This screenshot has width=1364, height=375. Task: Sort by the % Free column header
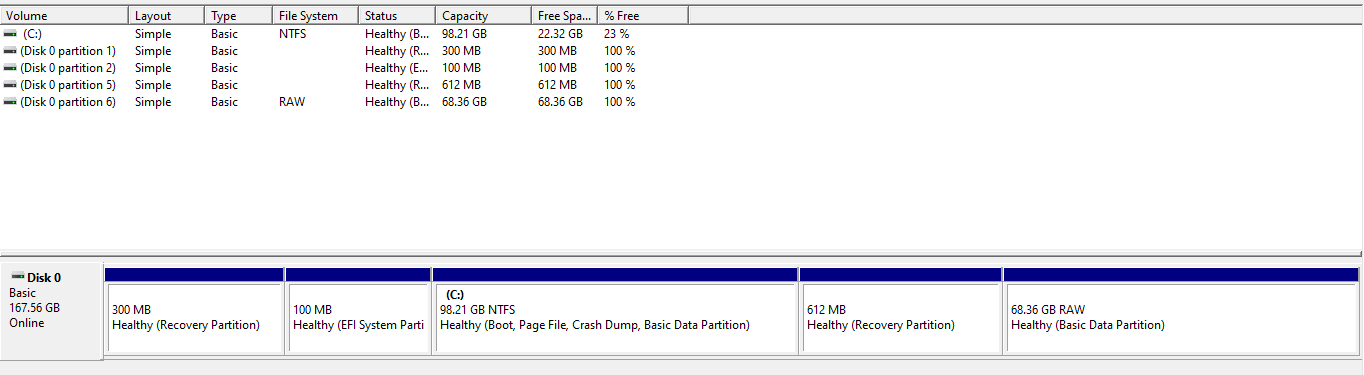[643, 16]
